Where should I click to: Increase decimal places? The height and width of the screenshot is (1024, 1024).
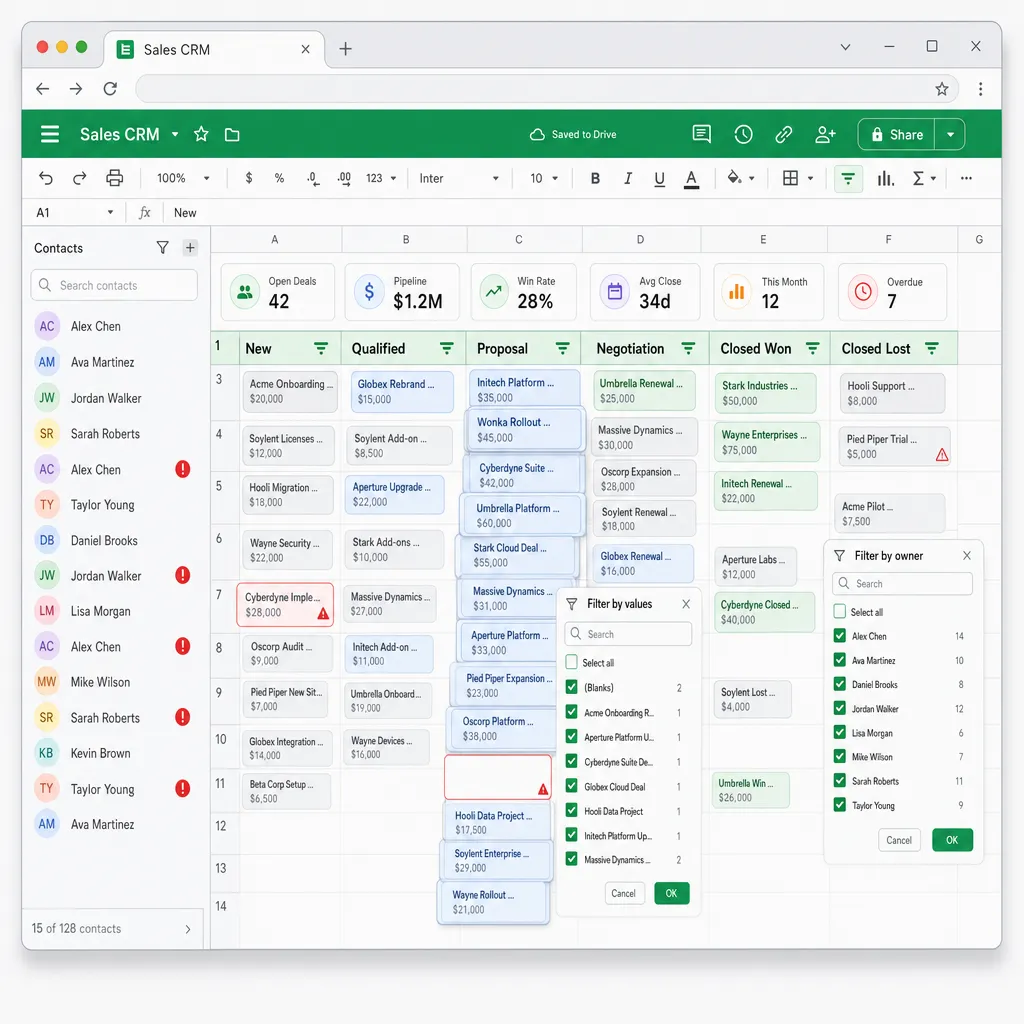[344, 178]
